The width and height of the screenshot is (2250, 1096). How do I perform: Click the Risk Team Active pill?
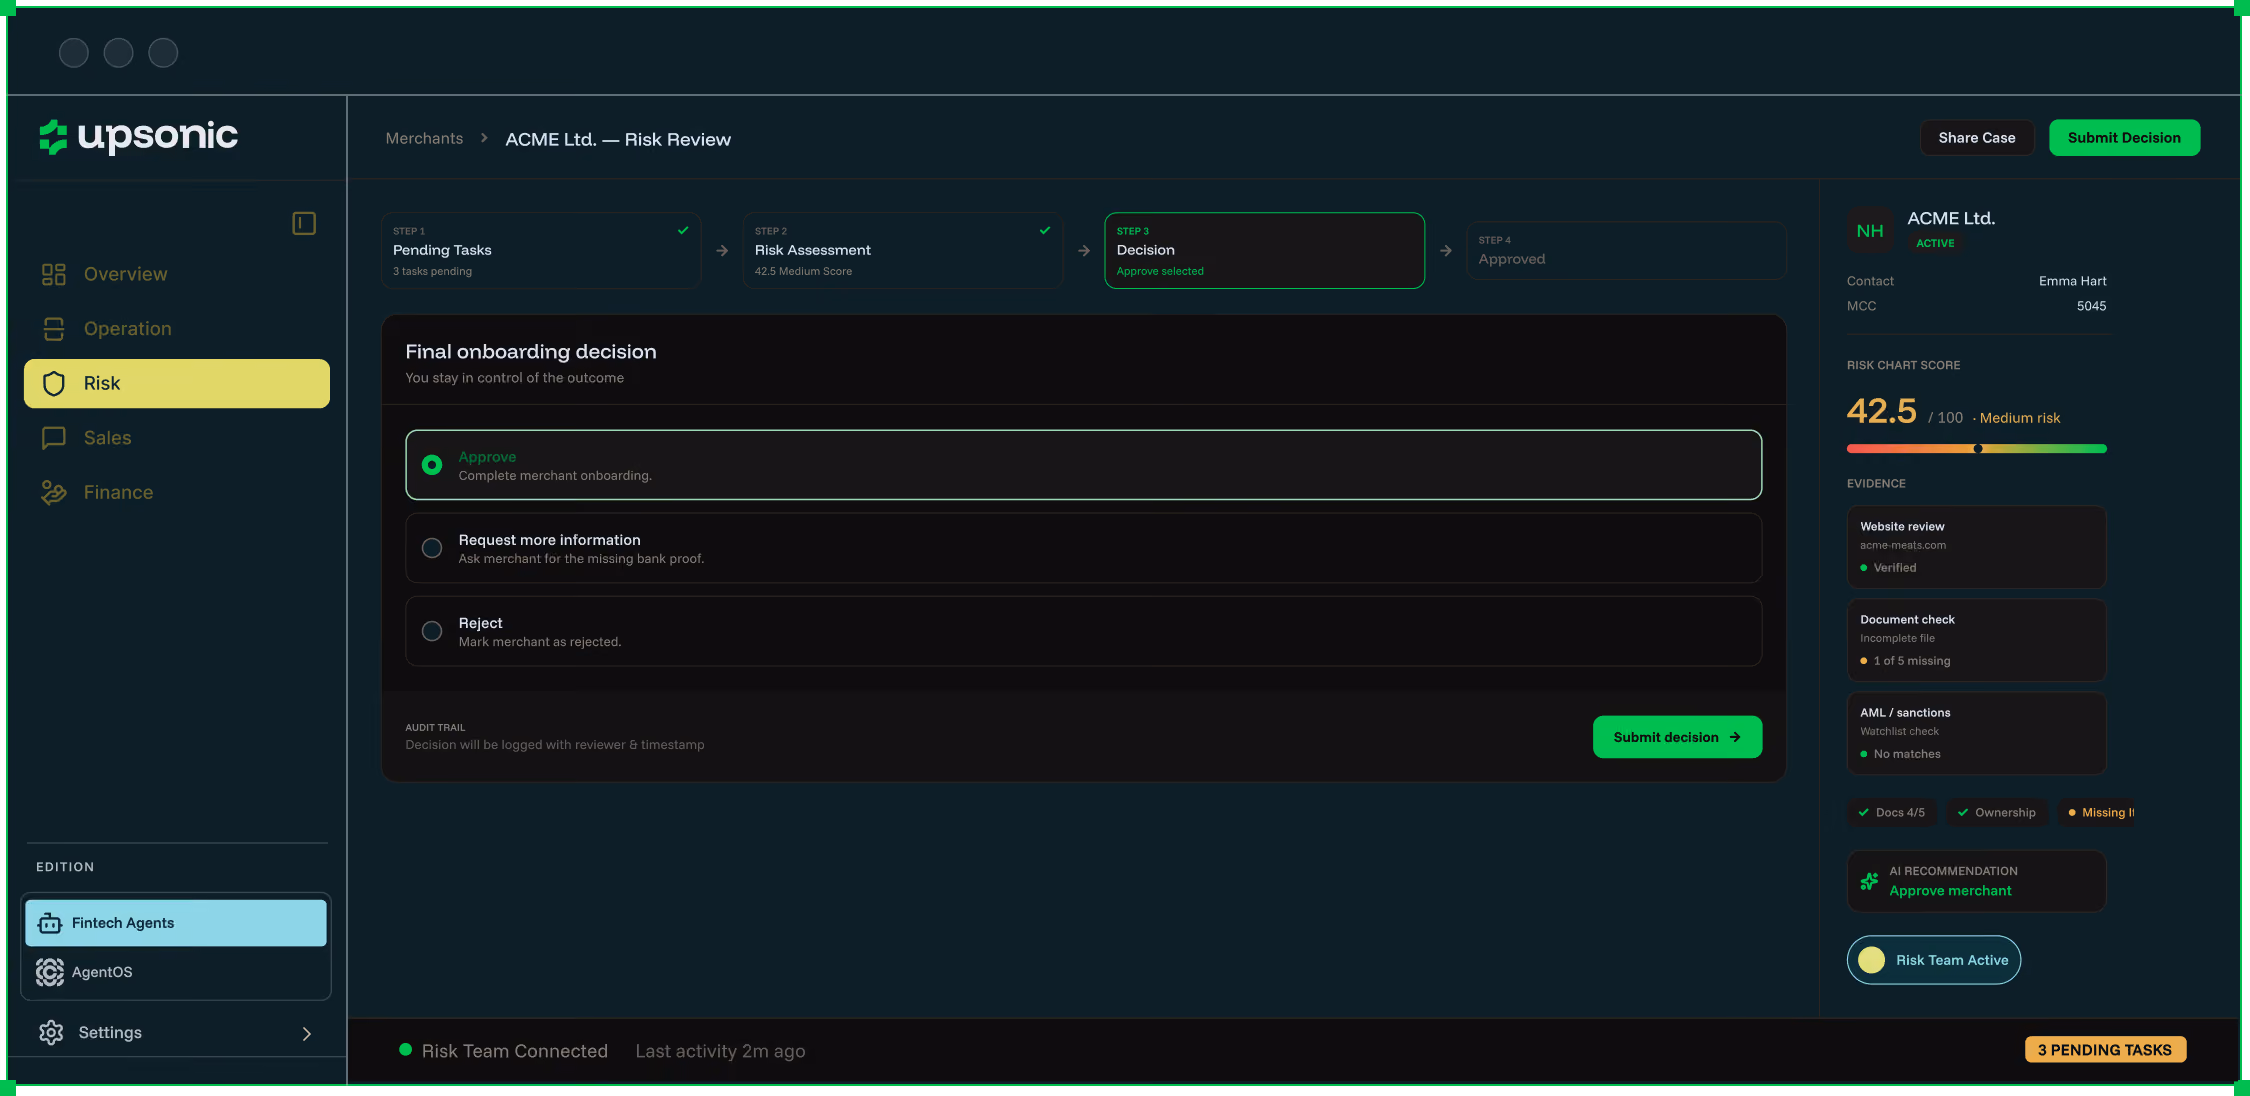(x=1934, y=960)
